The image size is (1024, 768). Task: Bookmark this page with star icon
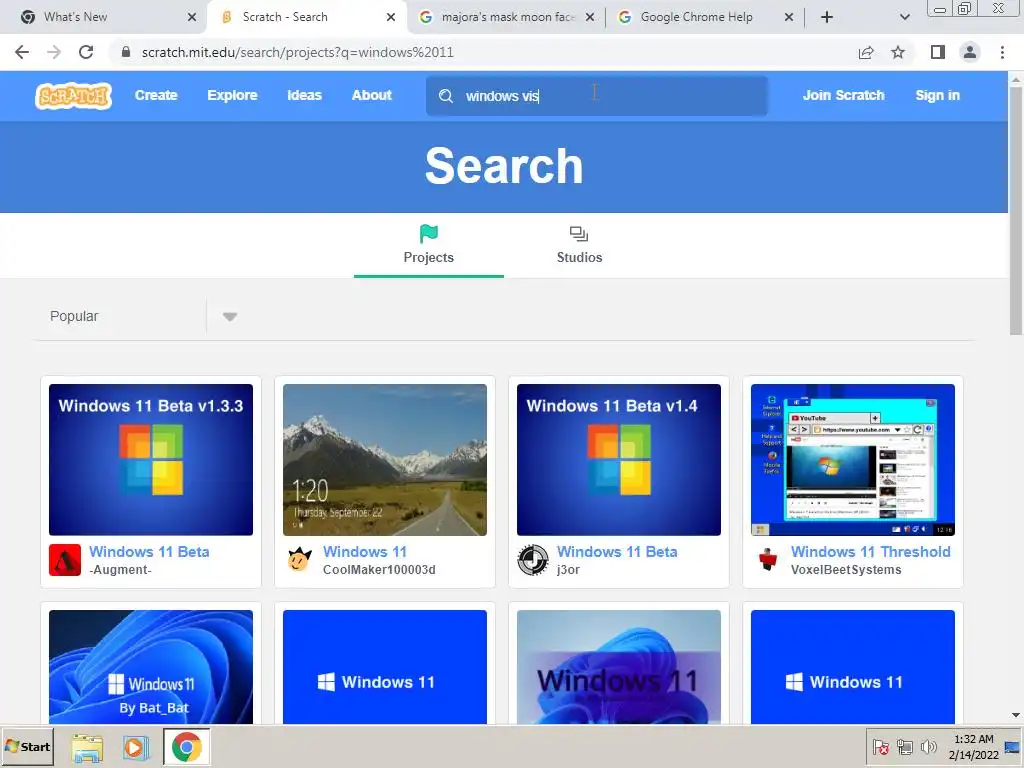coord(898,52)
